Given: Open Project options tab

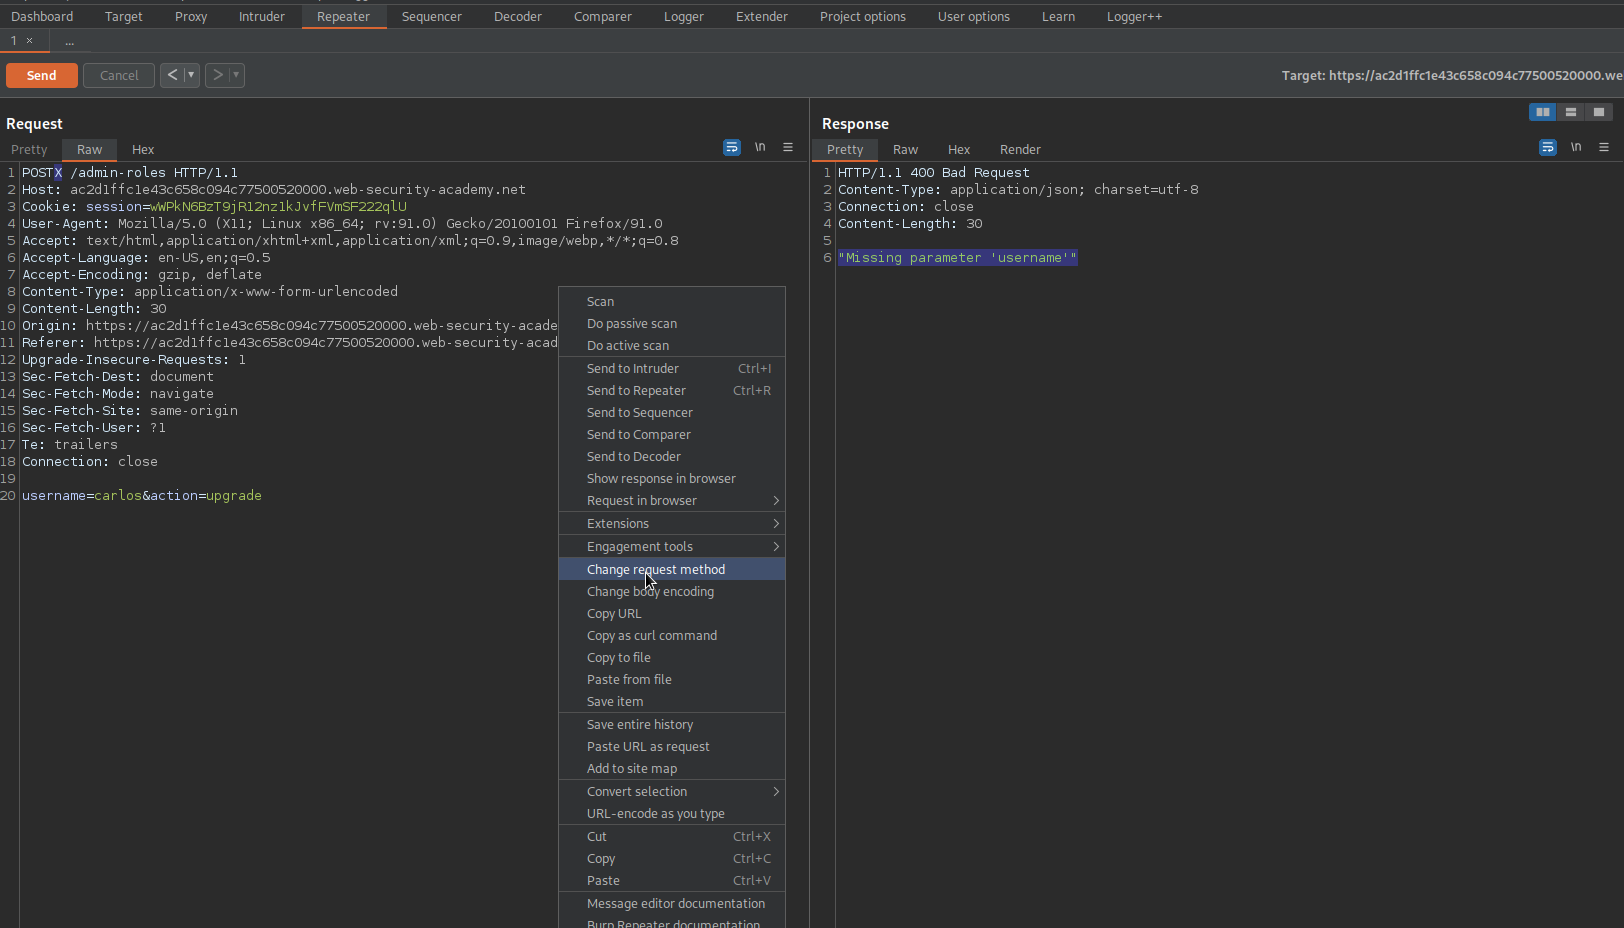Looking at the screenshot, I should point(863,16).
